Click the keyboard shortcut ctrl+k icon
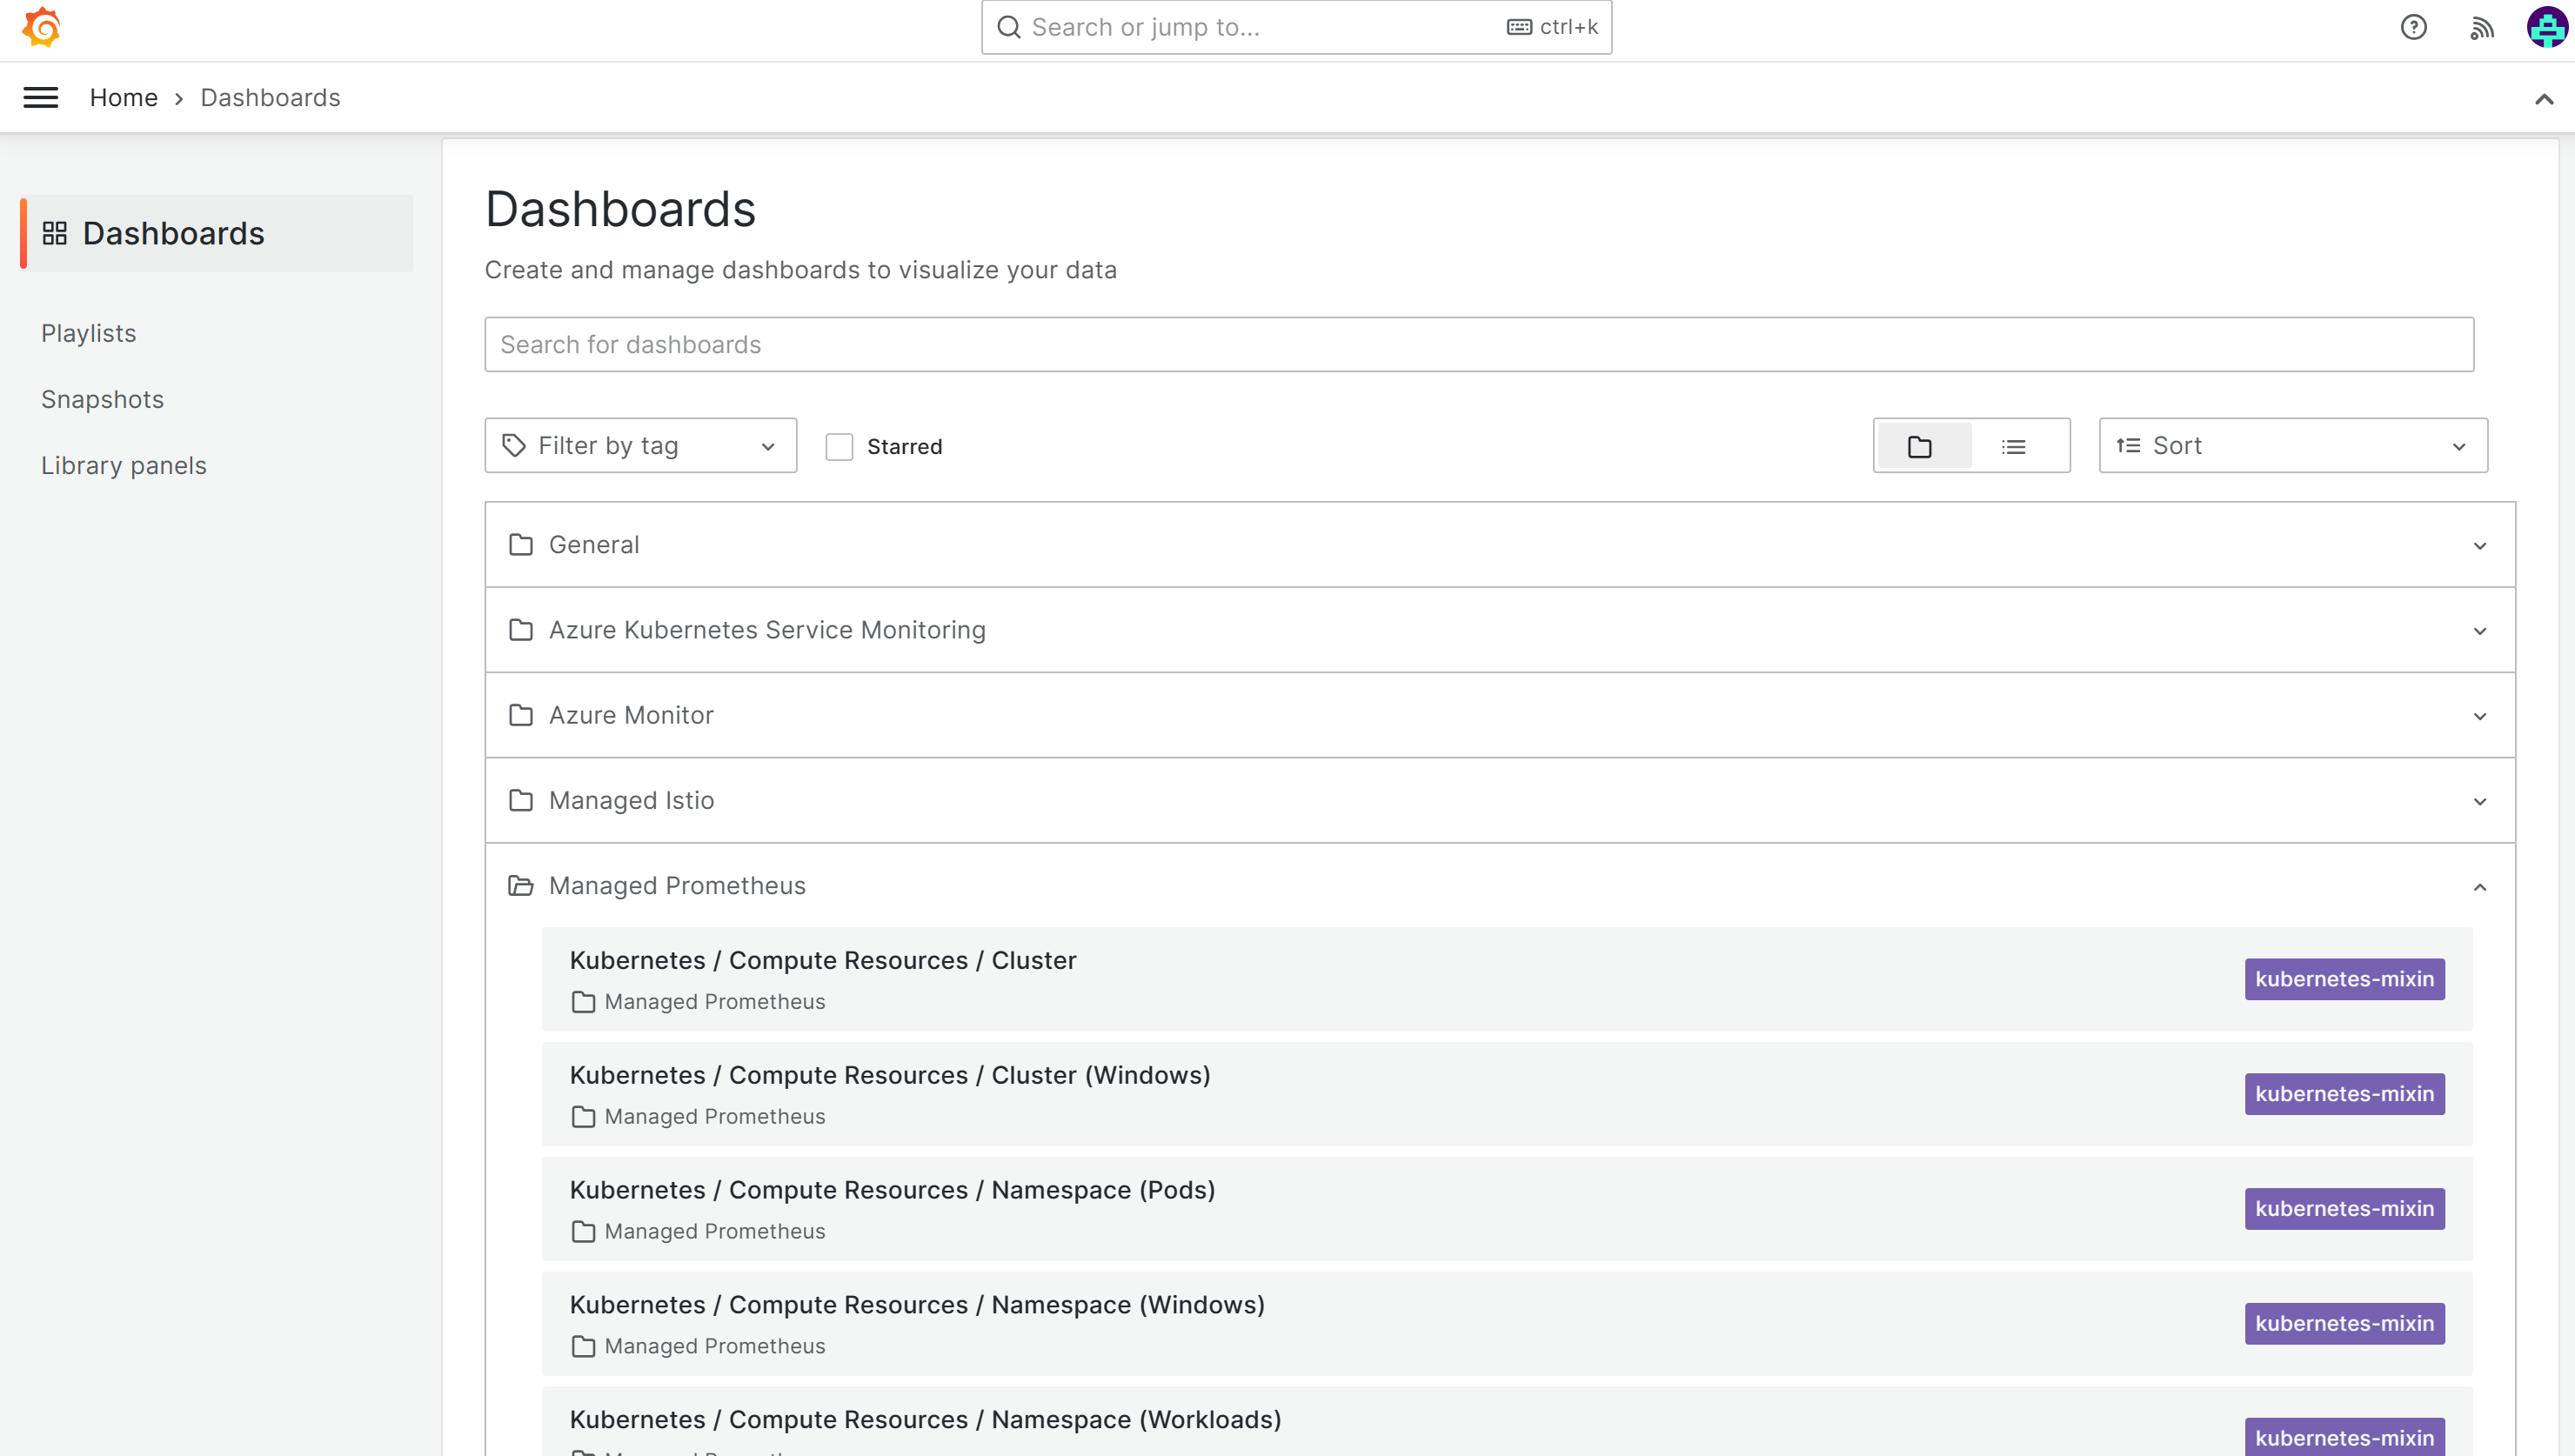Viewport: 2575px width, 1456px height. pos(1519,27)
